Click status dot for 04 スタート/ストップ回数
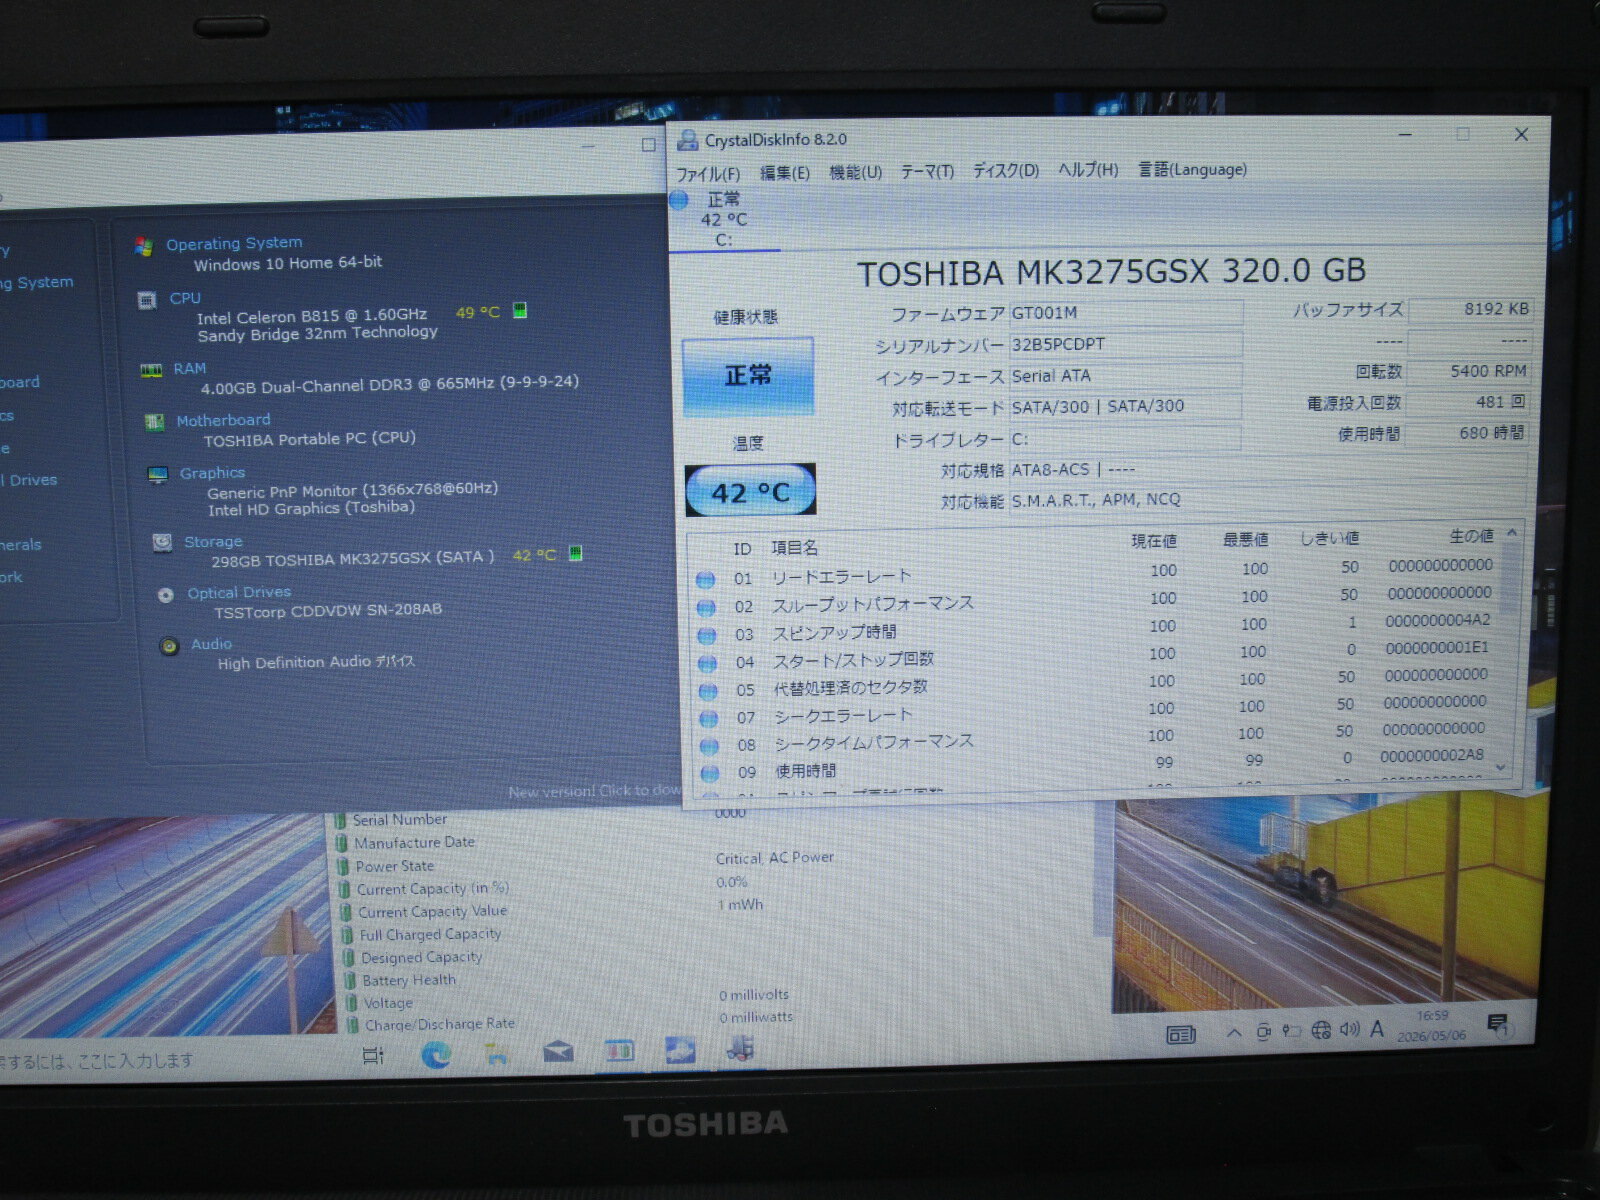Viewport: 1600px width, 1200px height. [x=708, y=662]
